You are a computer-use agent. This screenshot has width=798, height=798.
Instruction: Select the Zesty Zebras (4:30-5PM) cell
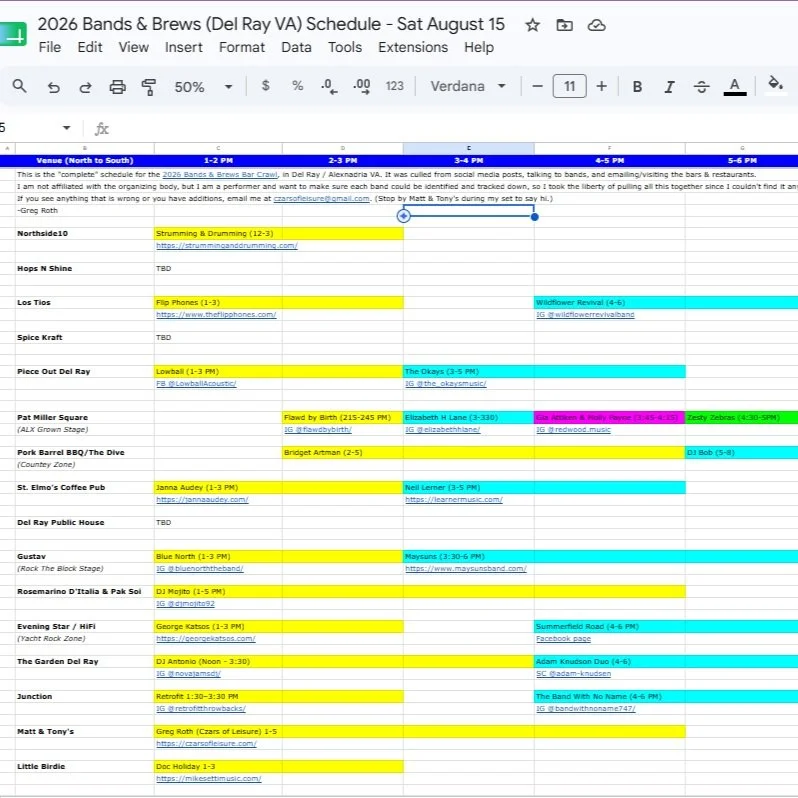pyautogui.click(x=742, y=417)
